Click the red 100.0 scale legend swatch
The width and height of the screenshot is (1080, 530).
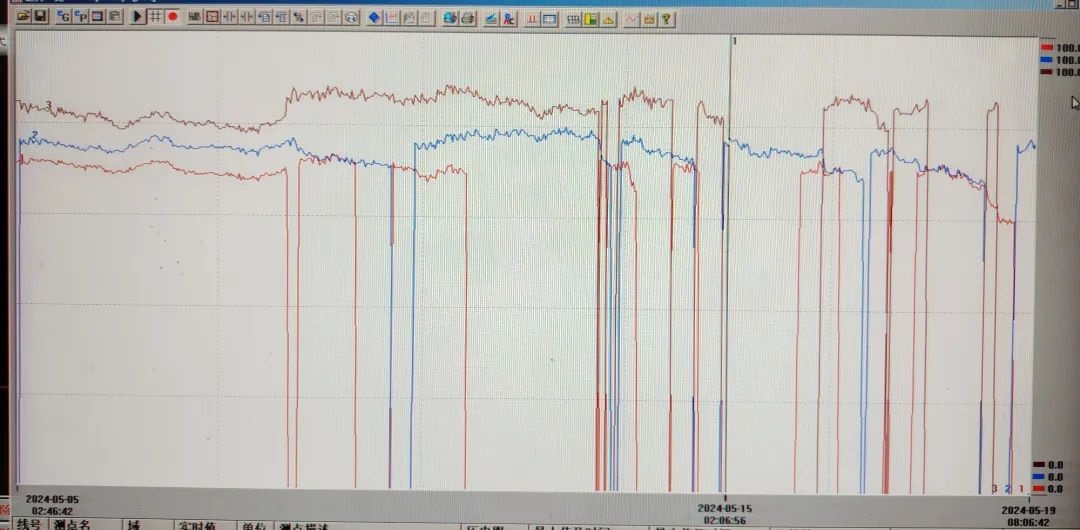point(1046,47)
